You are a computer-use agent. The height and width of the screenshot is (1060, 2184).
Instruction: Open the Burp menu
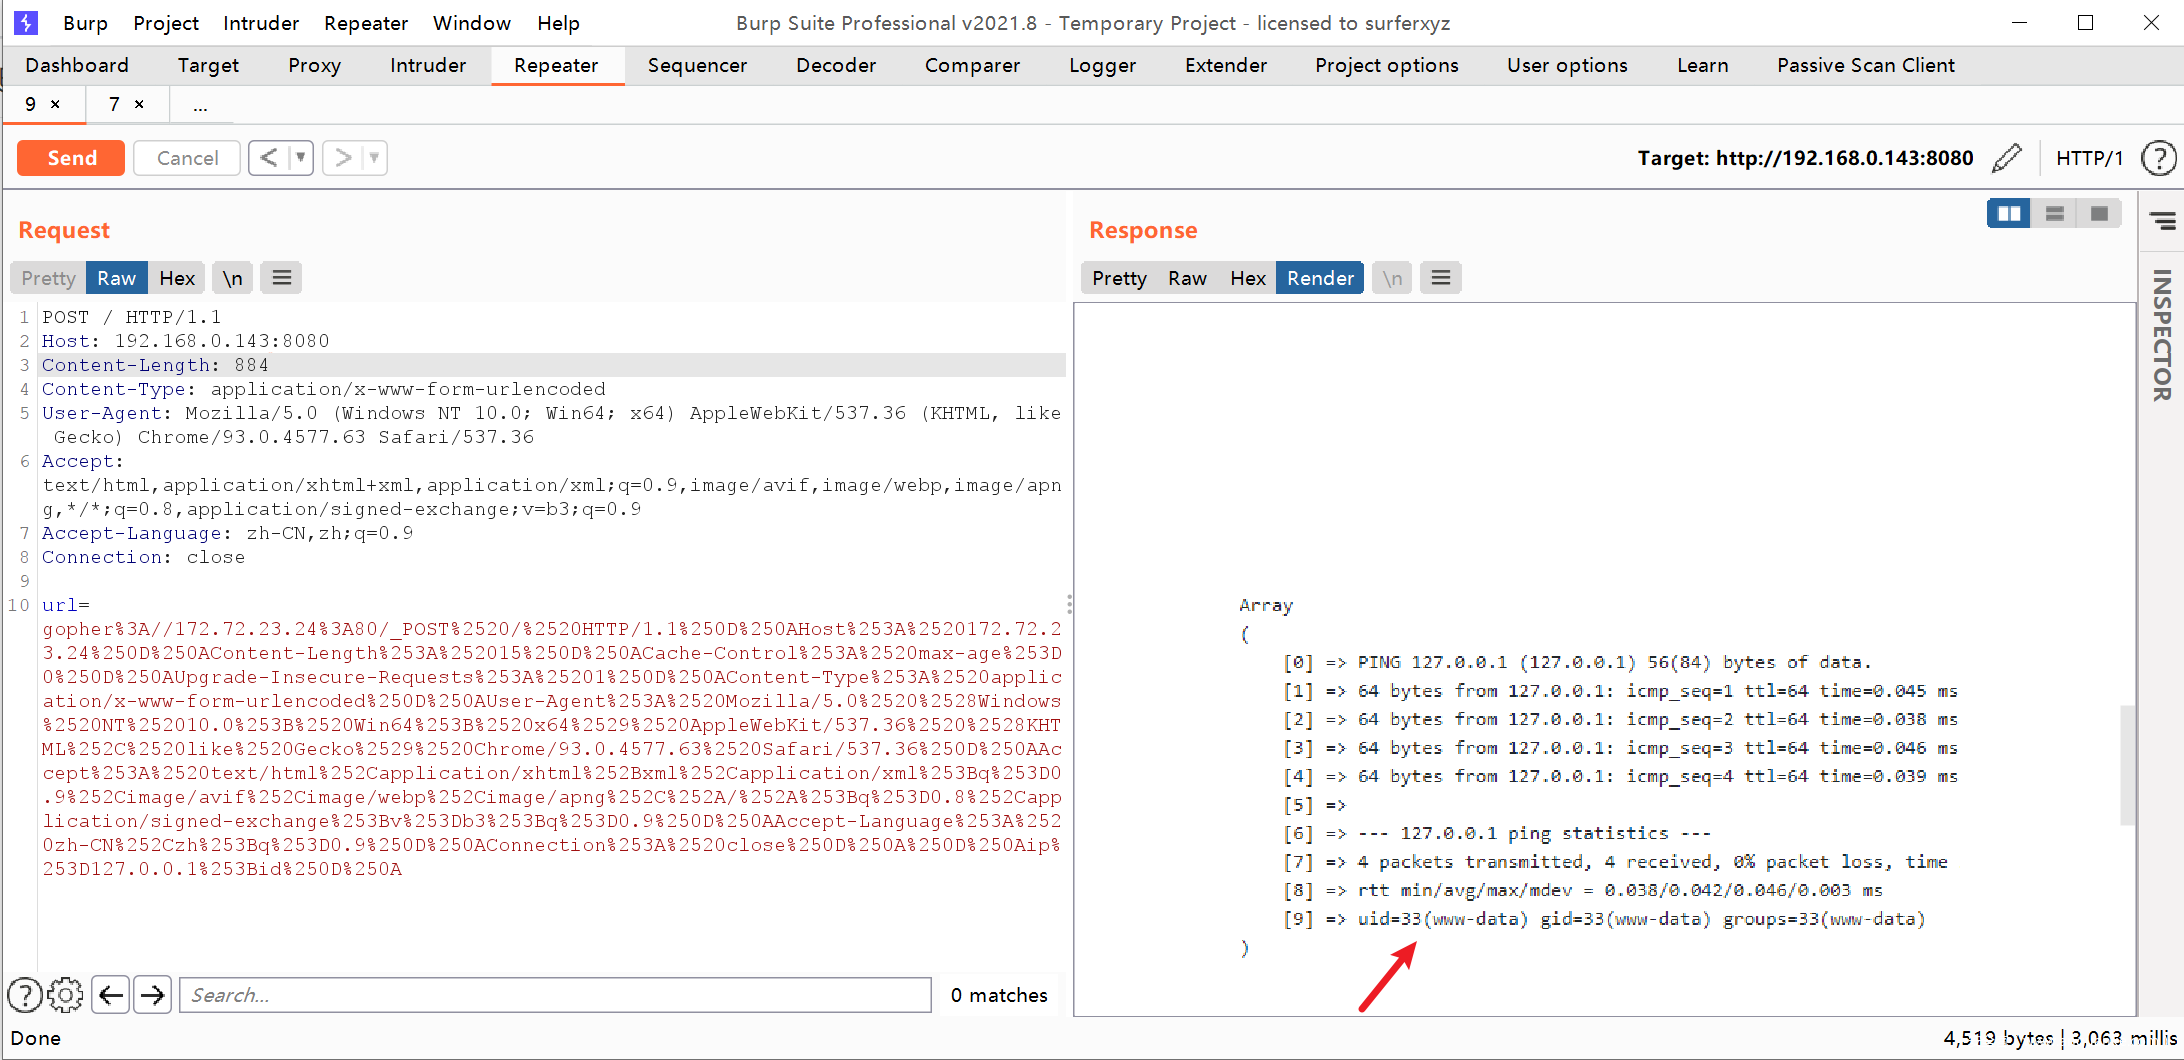coord(85,23)
